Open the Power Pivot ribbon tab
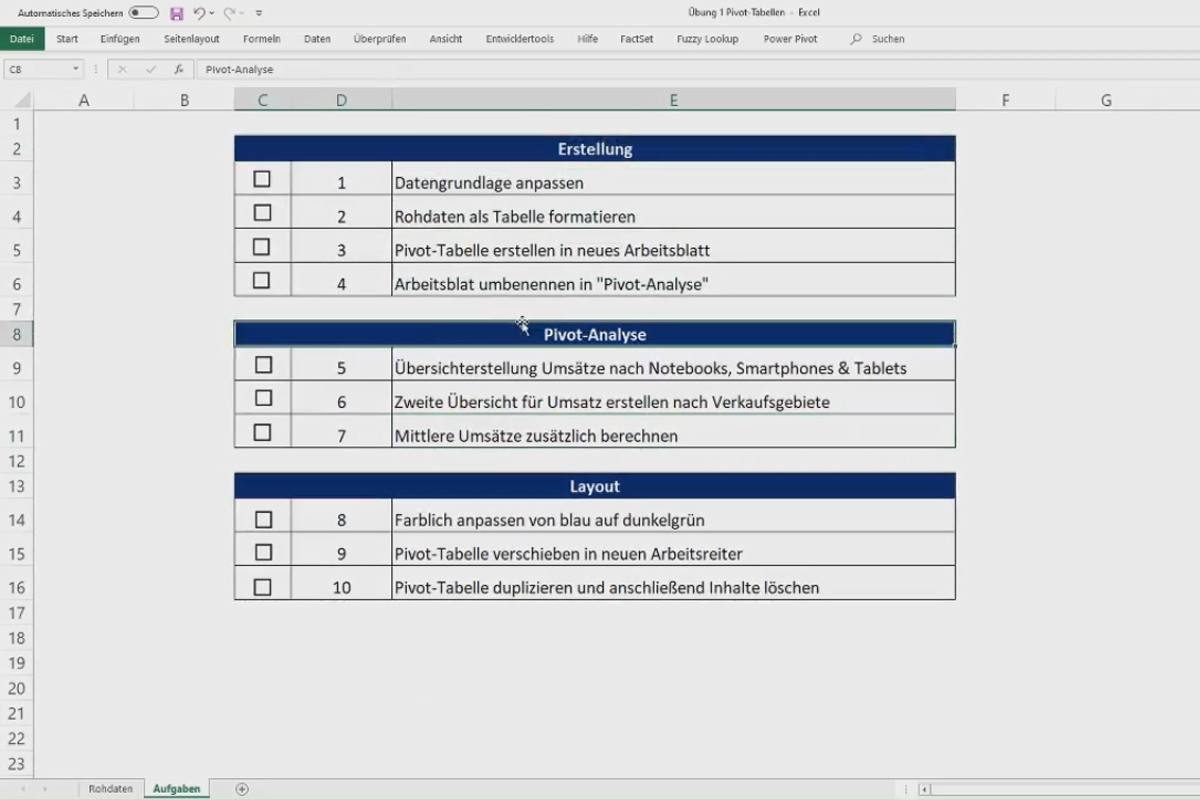Image resolution: width=1200 pixels, height=800 pixels. (x=791, y=39)
